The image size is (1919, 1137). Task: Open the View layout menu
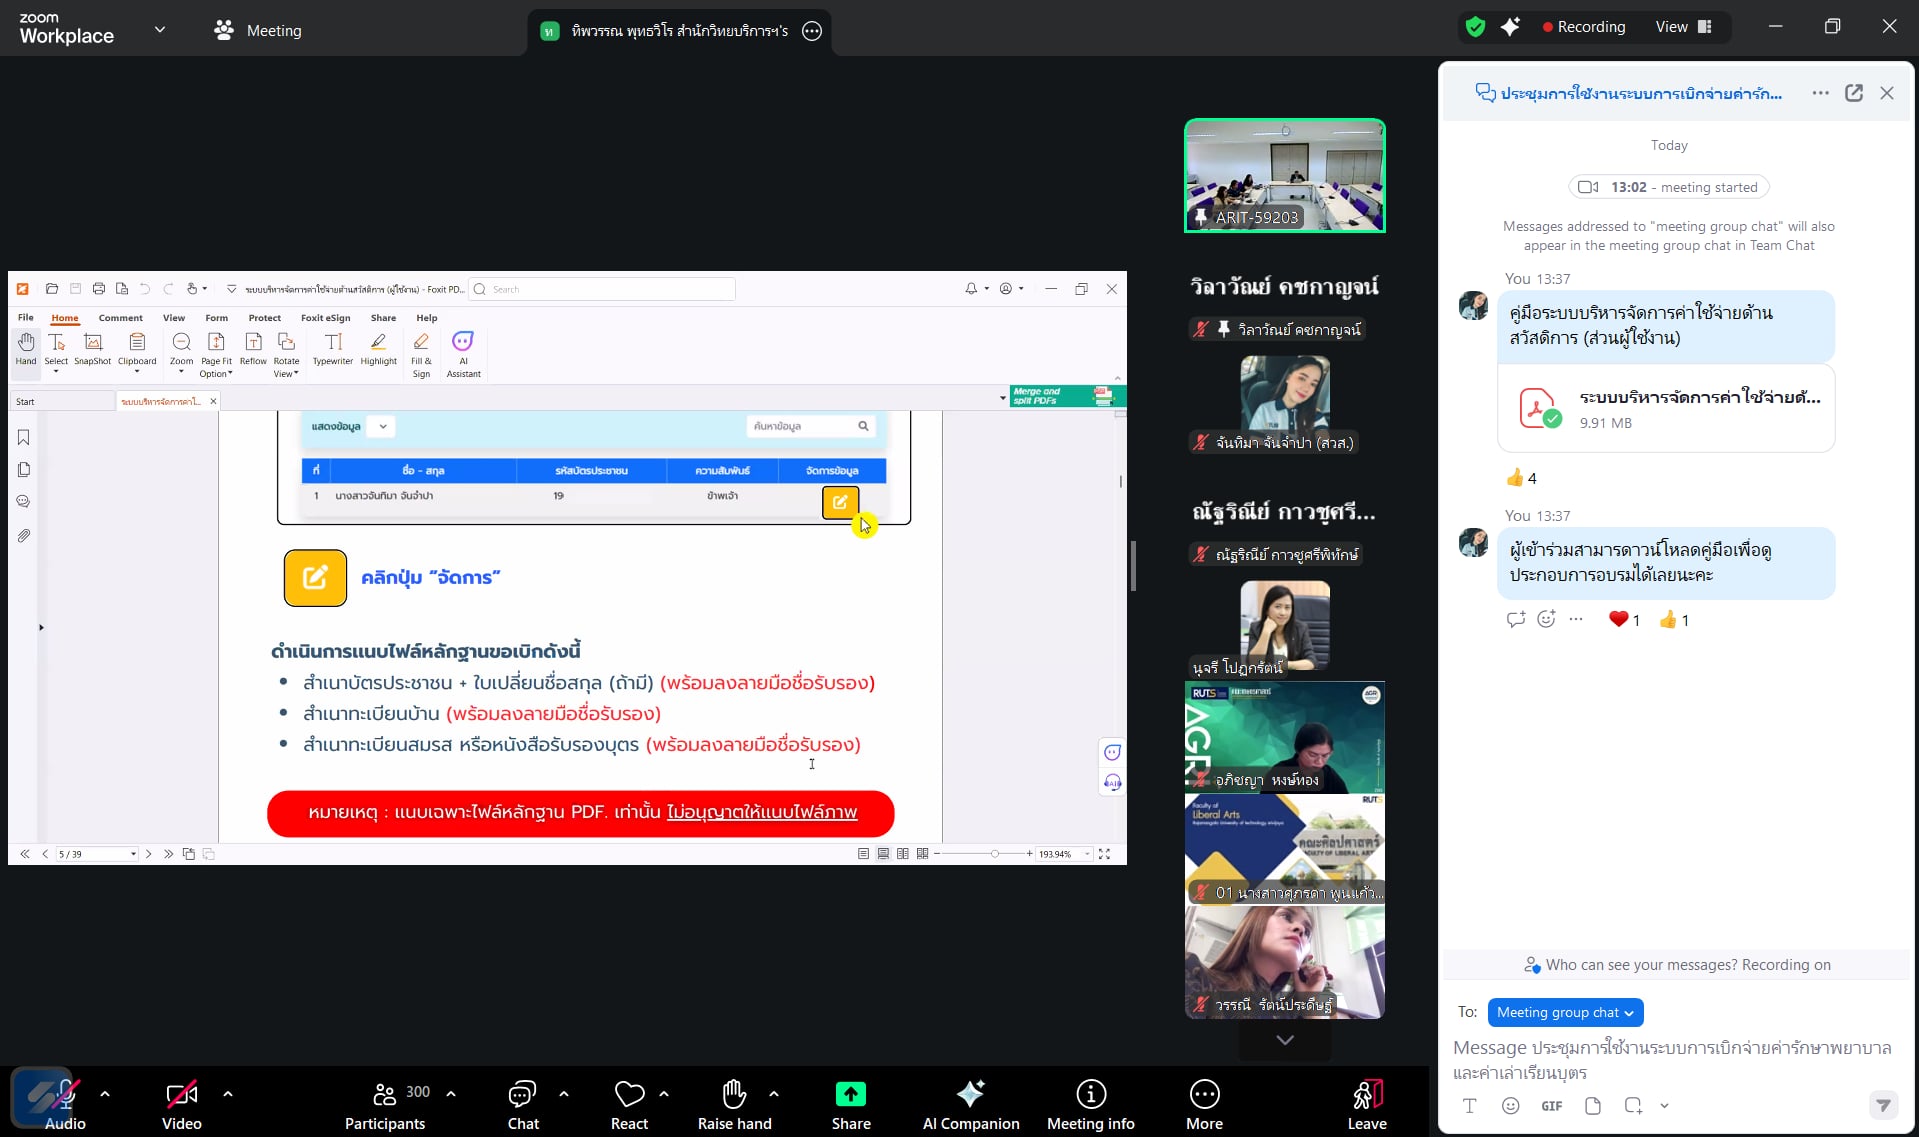[1683, 27]
